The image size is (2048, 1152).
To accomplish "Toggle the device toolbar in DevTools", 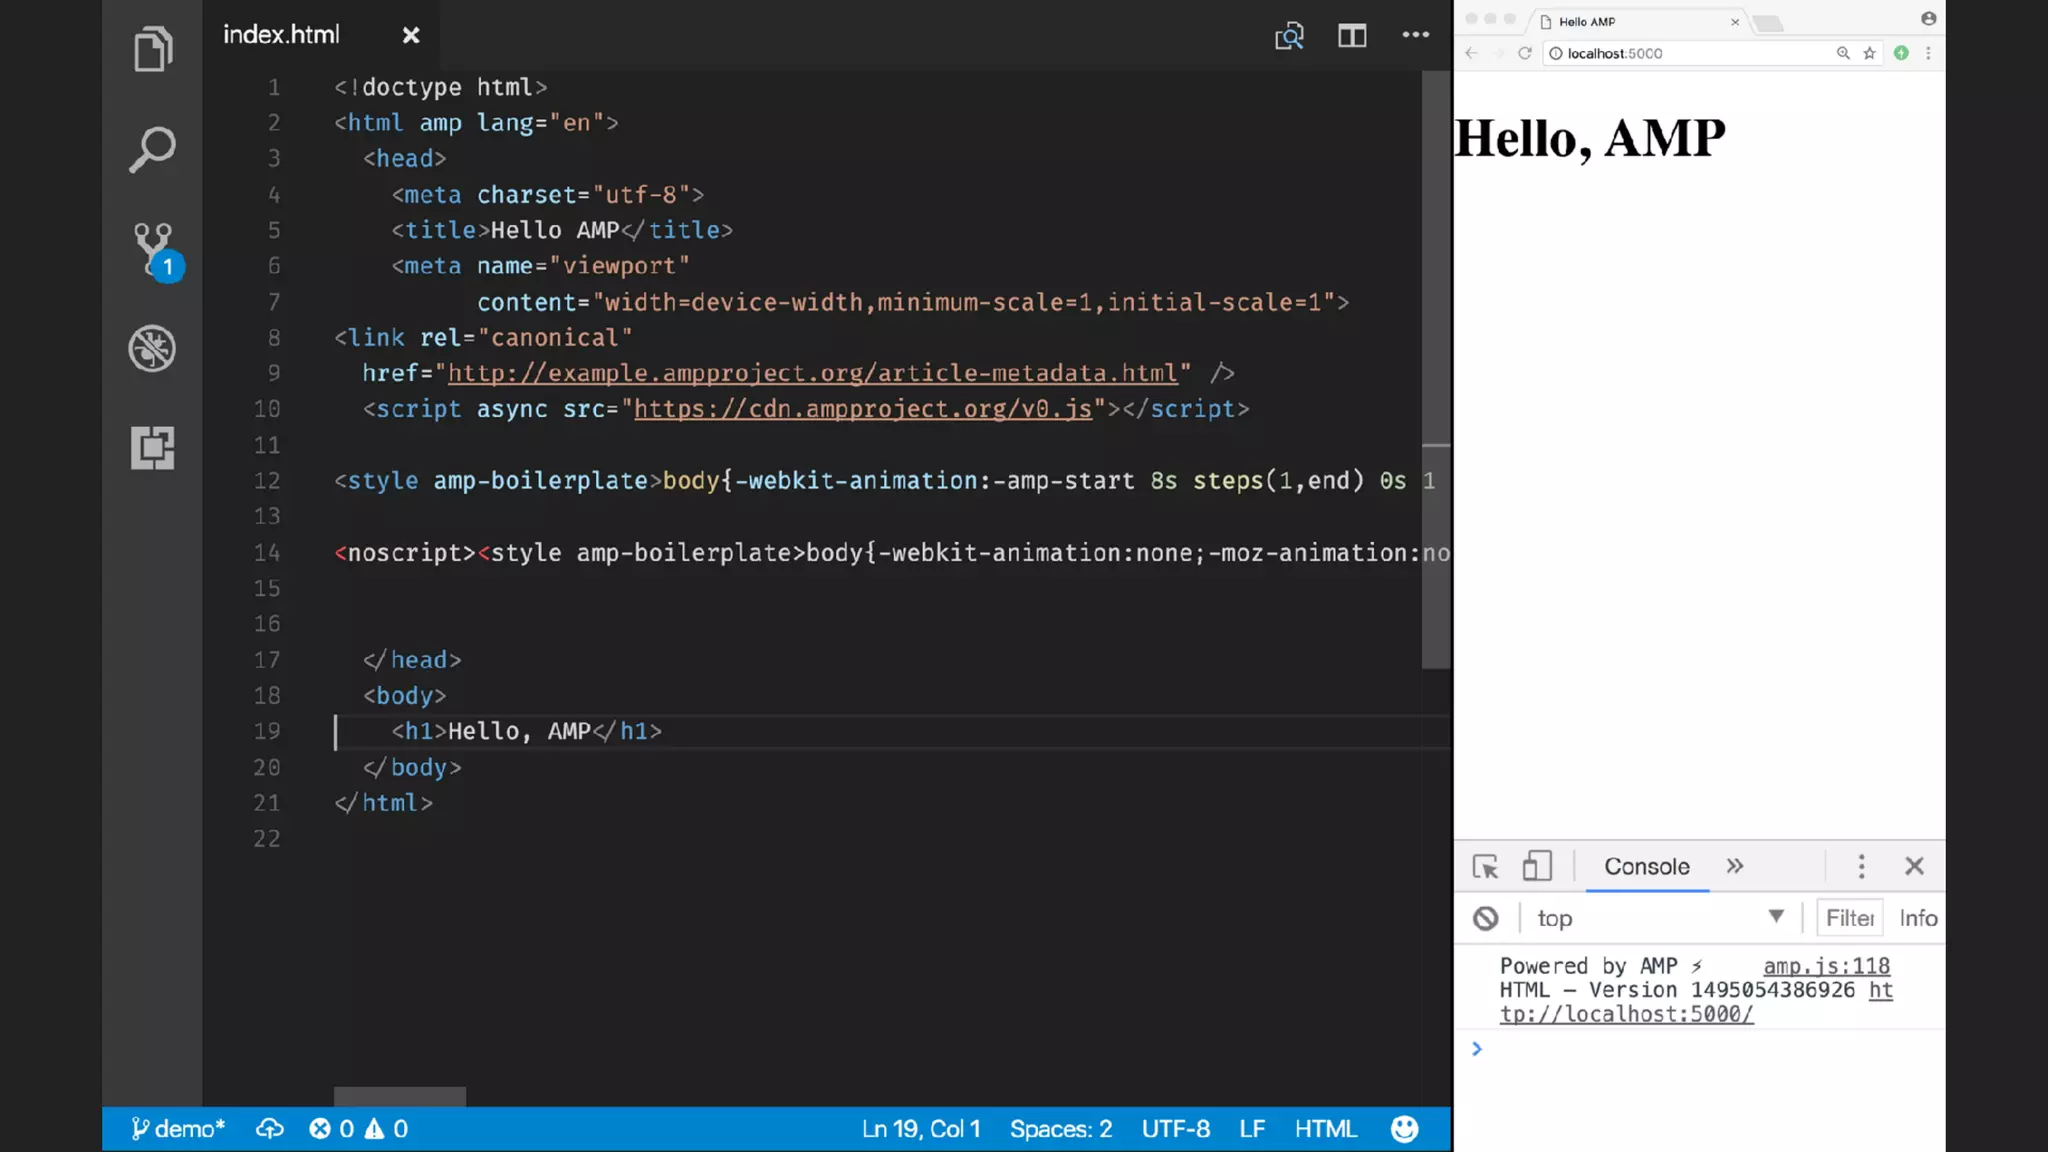I will [1536, 866].
